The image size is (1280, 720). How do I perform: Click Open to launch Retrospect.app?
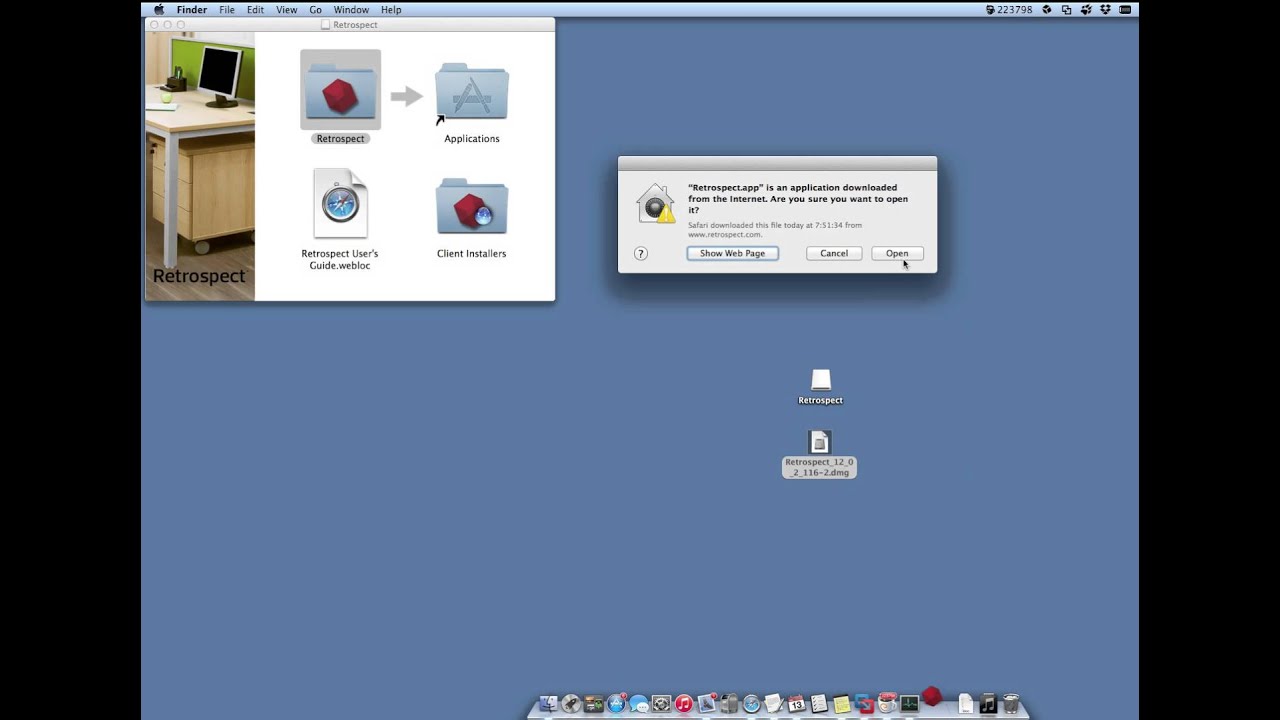(897, 253)
